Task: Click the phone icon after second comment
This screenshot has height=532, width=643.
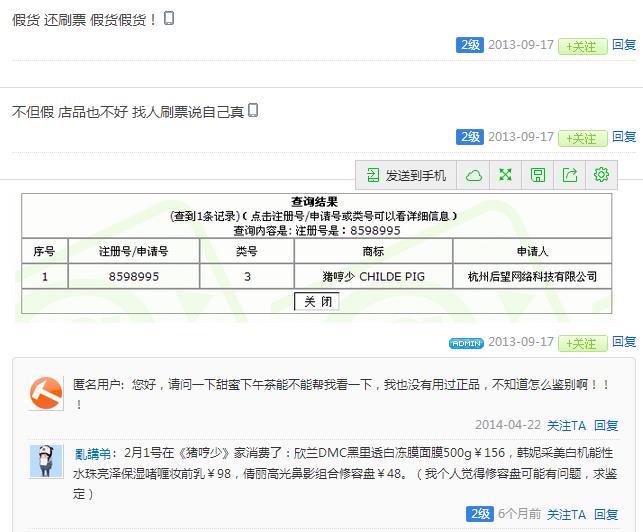Action: (253, 110)
